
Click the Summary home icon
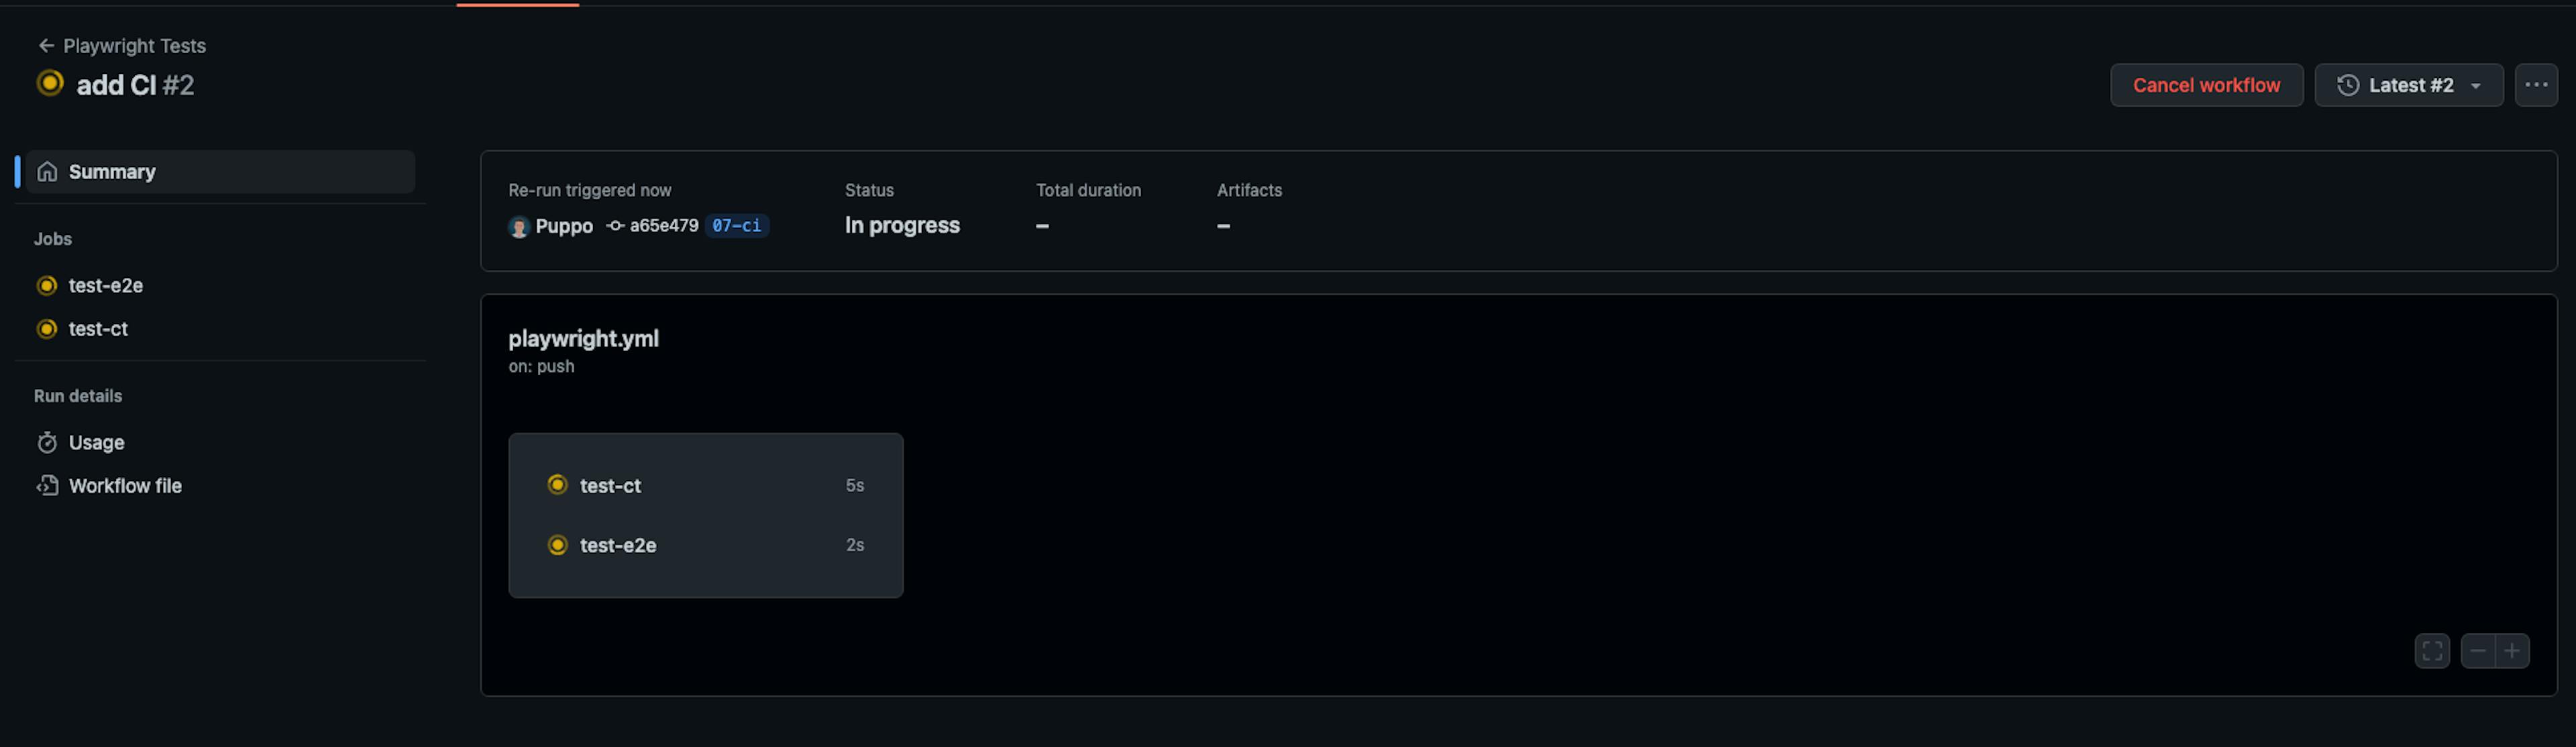click(47, 172)
